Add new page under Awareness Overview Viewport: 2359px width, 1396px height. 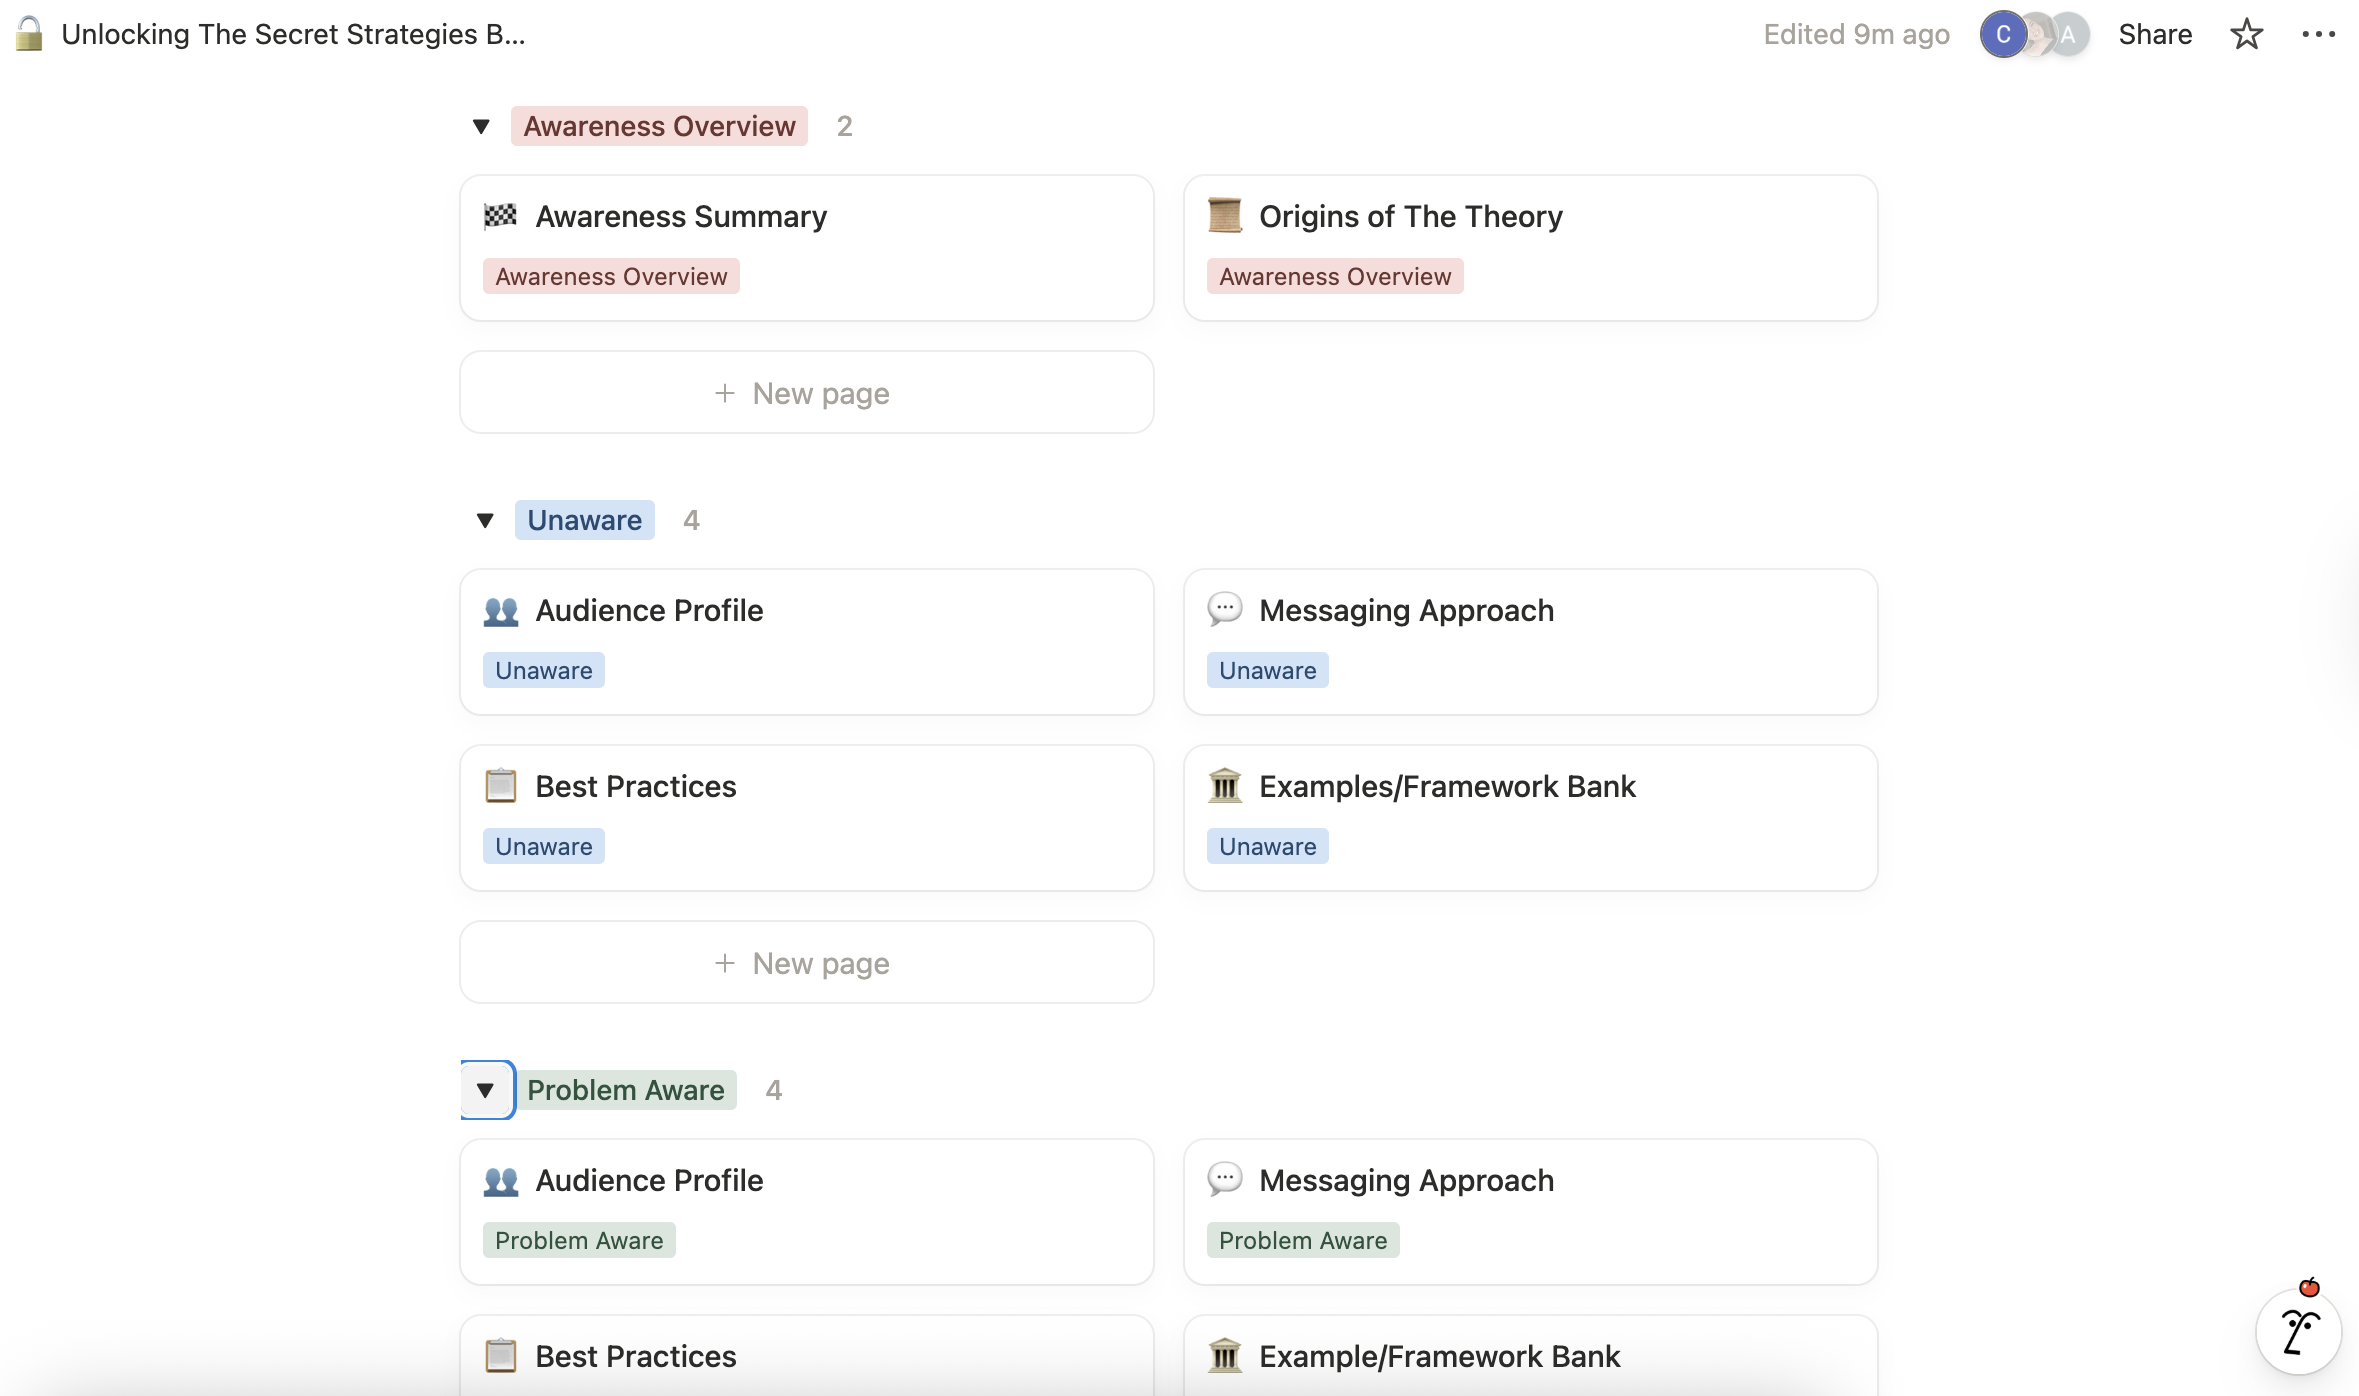point(806,393)
